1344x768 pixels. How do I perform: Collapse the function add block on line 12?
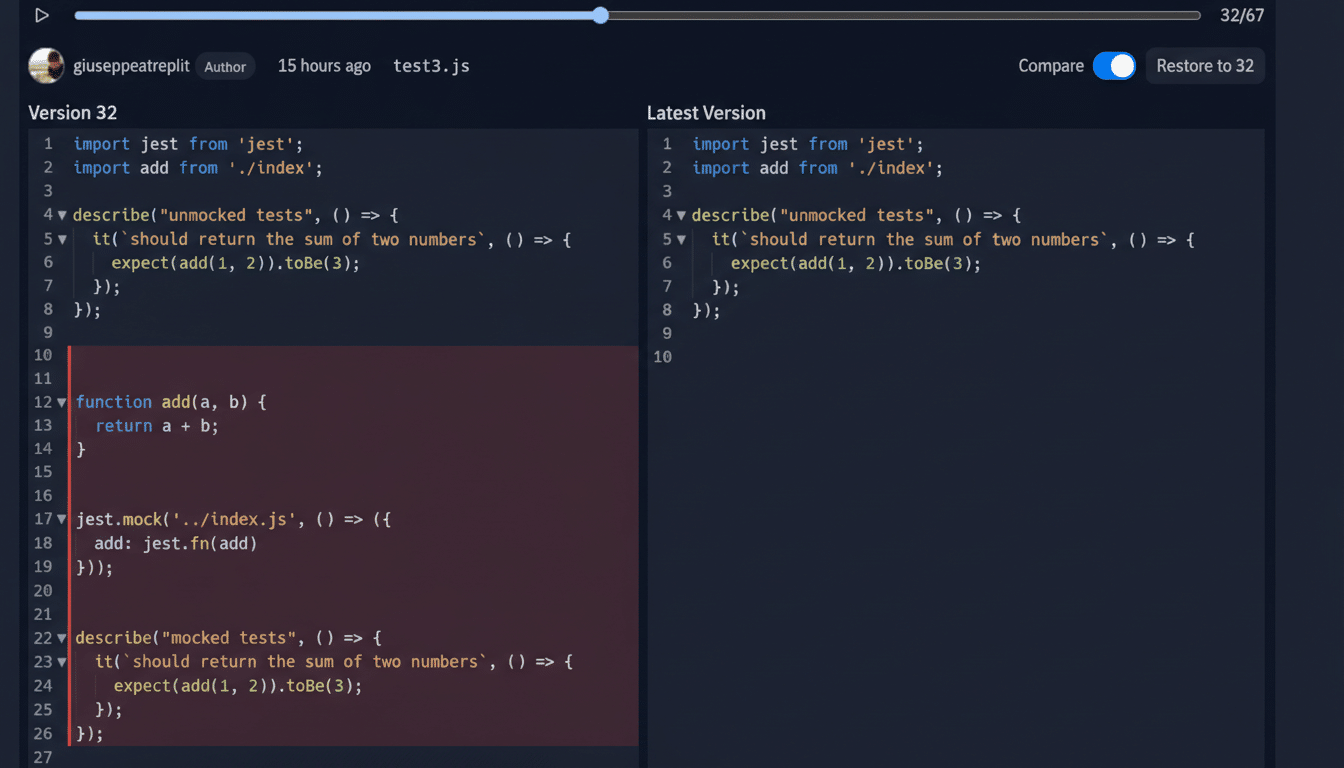pyautogui.click(x=61, y=401)
